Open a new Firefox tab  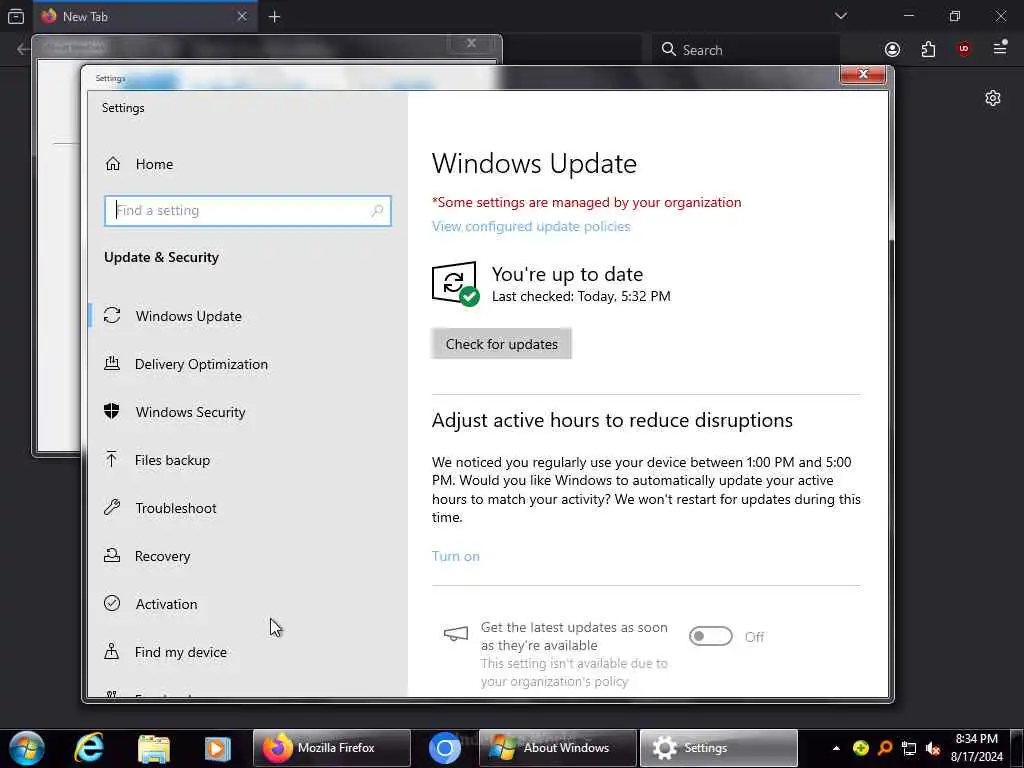(x=274, y=17)
